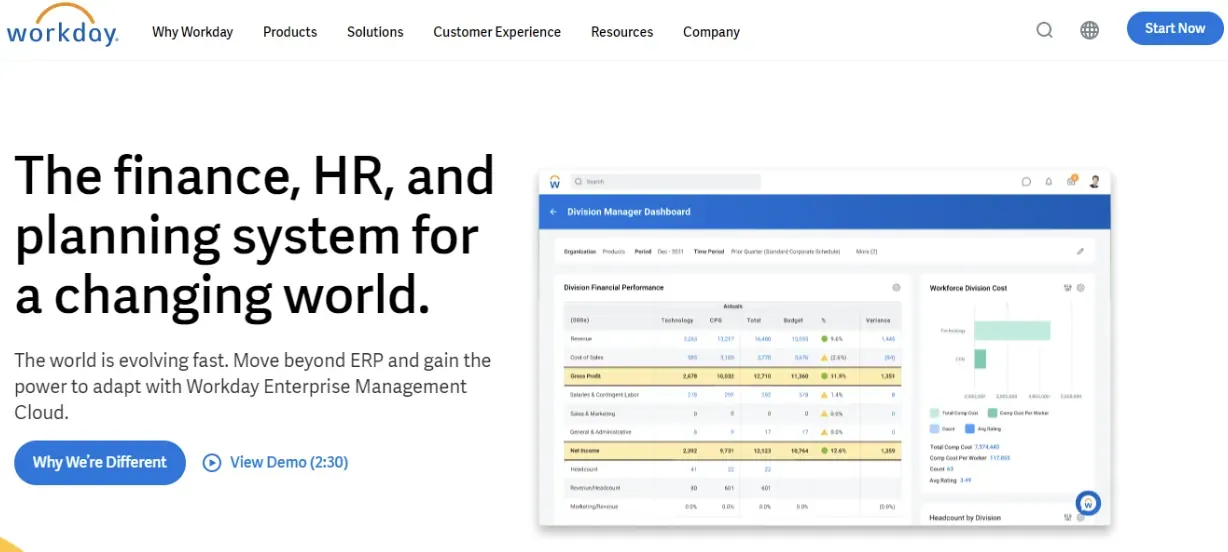Click the Workday logo in the header
The image size is (1228, 552).
(x=62, y=26)
